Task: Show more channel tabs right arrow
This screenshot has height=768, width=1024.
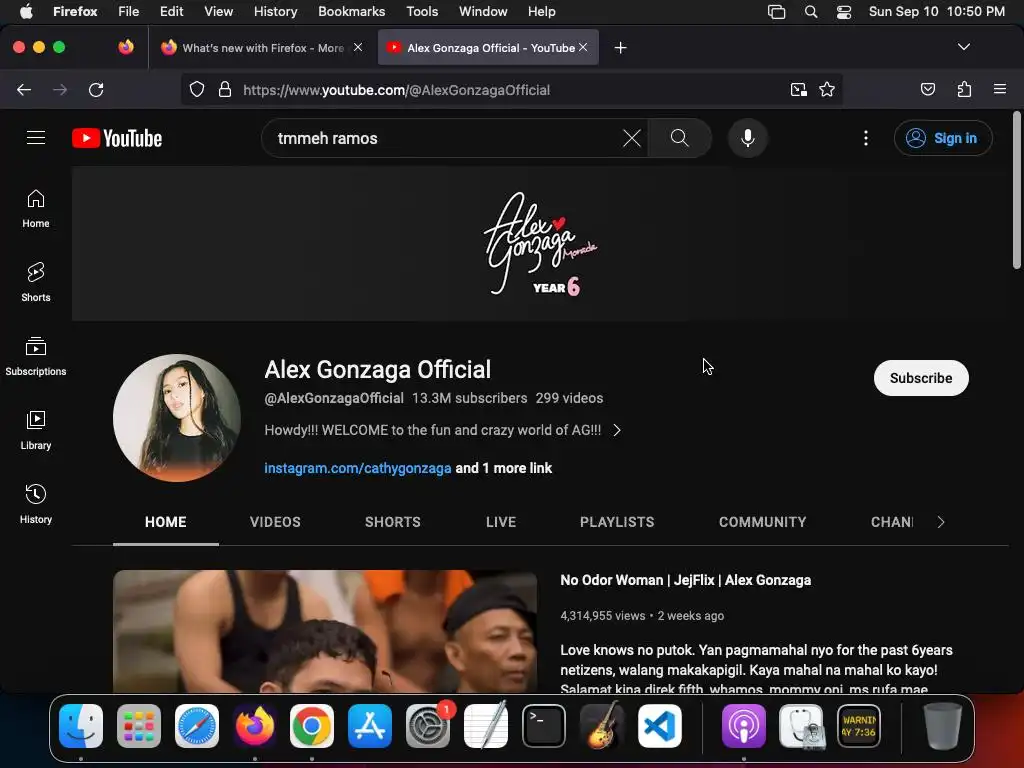Action: [940, 522]
